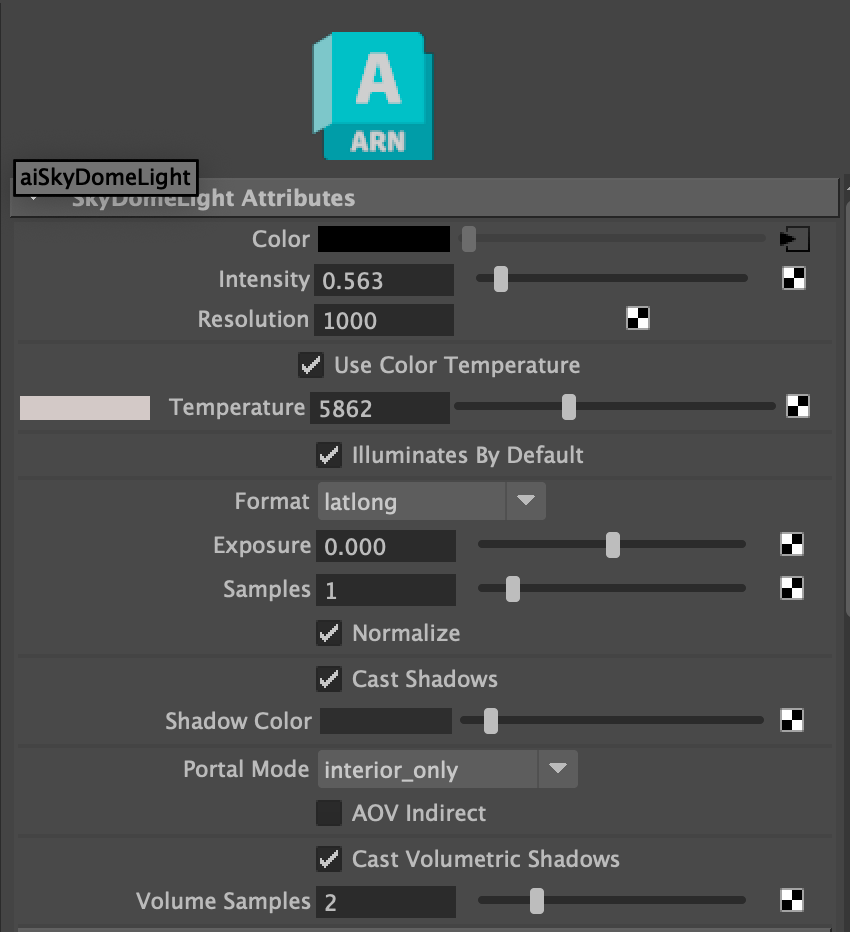The width and height of the screenshot is (850, 932).
Task: Click the Resolution checker map button
Action: [637, 319]
